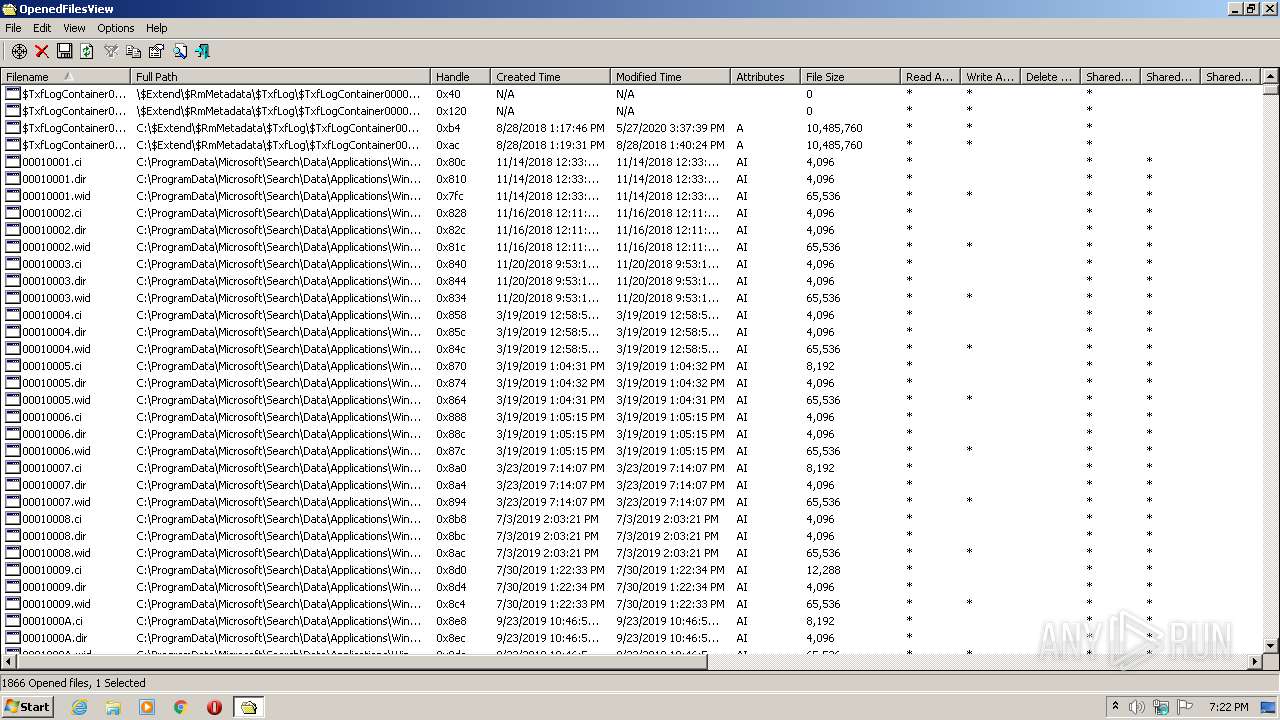Click the modified time 5/27/2020 3:37:39 PM
This screenshot has height=720, width=1280.
coord(670,128)
